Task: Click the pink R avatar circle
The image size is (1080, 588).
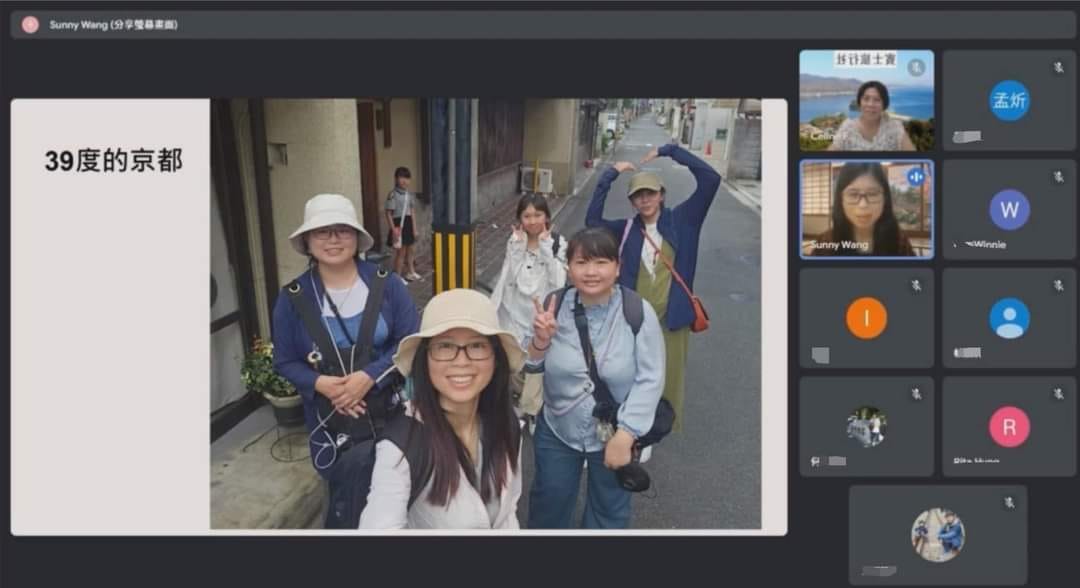Action: pyautogui.click(x=1009, y=427)
